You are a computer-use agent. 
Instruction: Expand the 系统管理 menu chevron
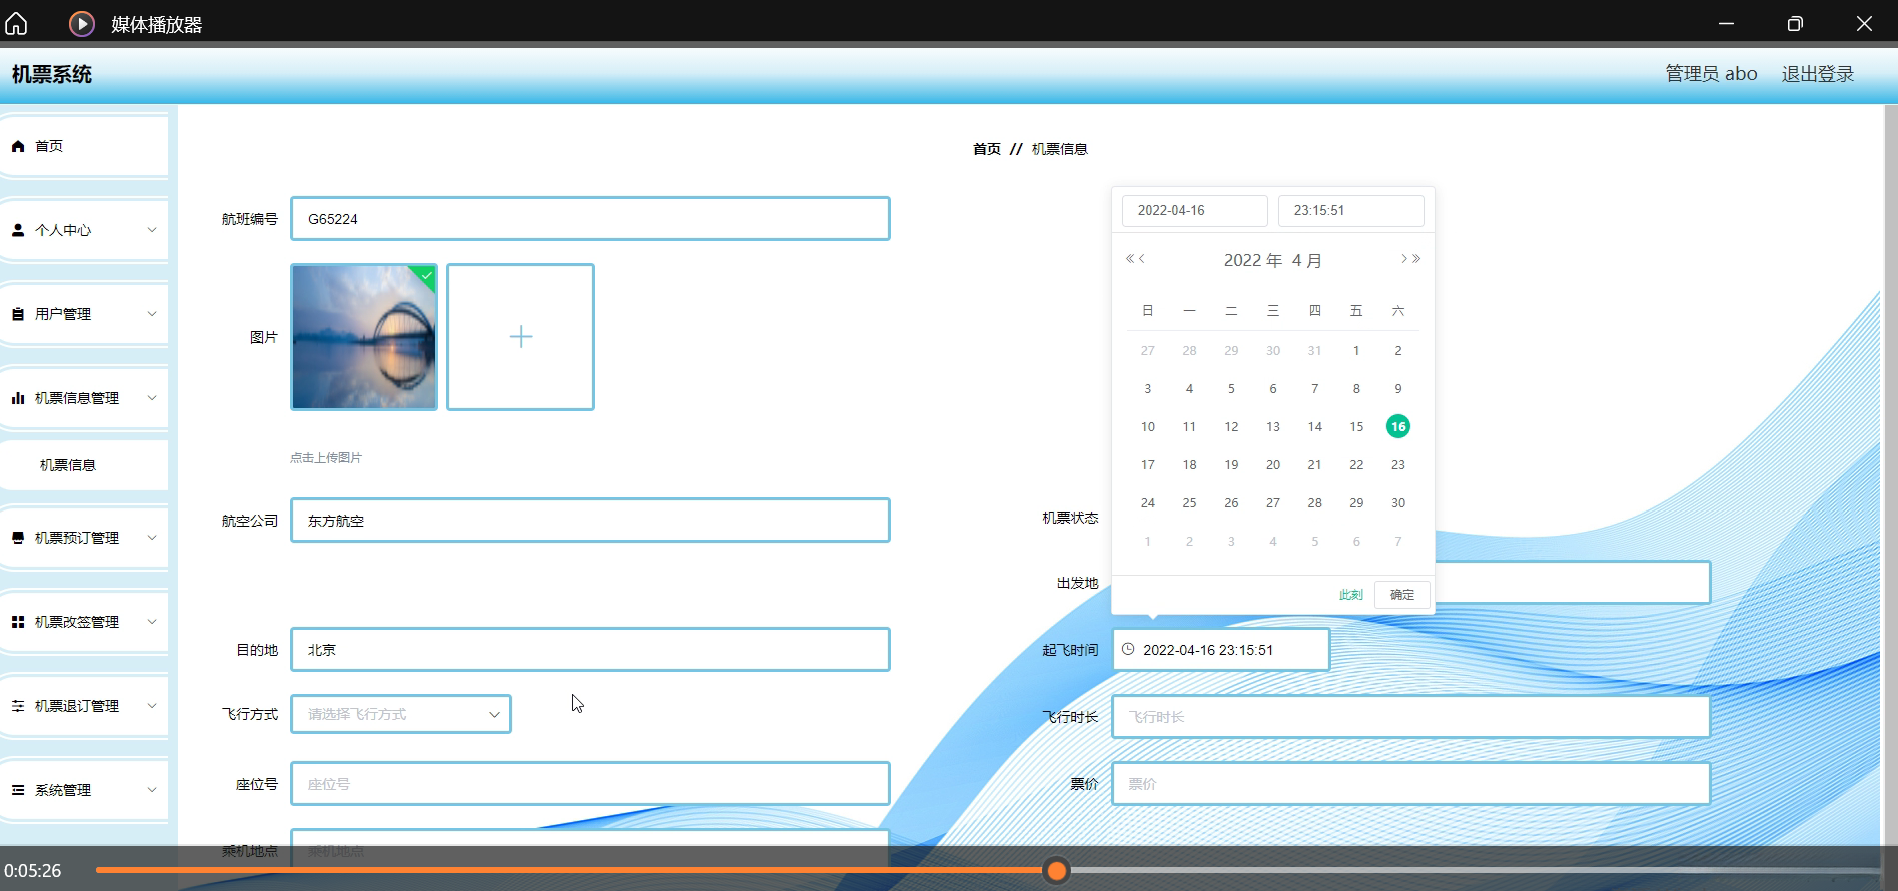coord(152,790)
